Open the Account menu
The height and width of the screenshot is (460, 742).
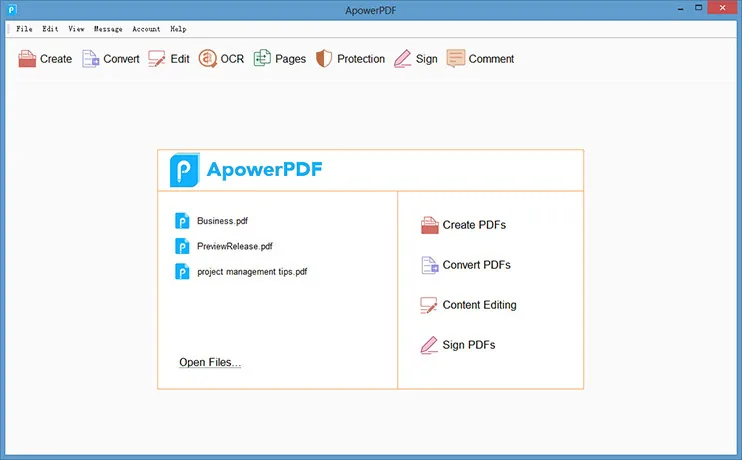(x=146, y=29)
